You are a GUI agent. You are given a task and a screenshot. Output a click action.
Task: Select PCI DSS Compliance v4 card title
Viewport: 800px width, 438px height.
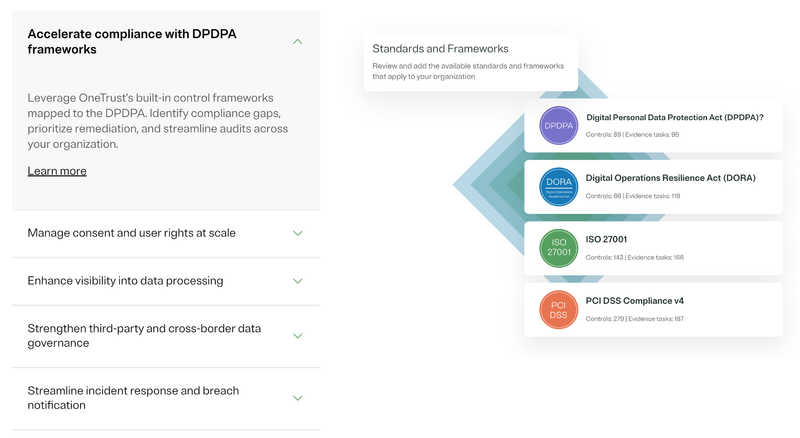coord(635,300)
